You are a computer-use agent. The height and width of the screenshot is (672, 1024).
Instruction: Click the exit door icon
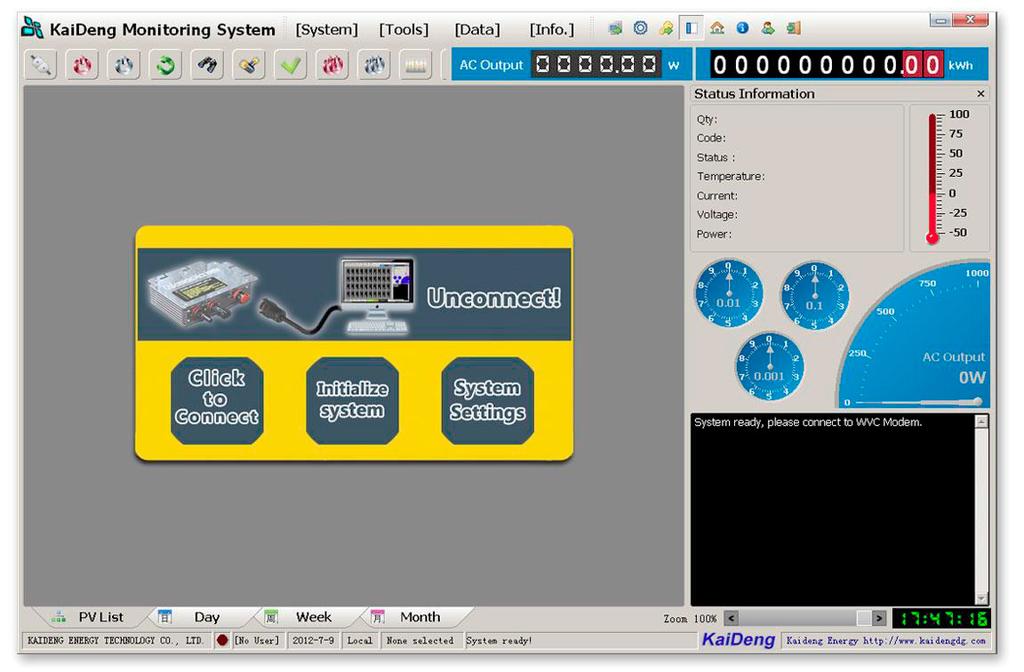(x=793, y=28)
